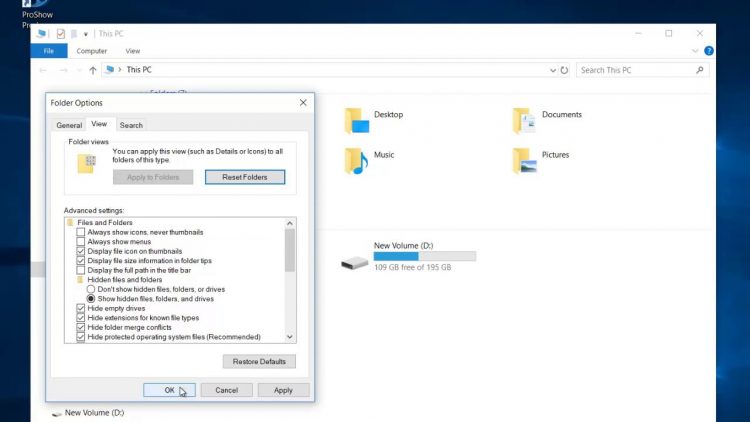
Task: Switch to General tab in Folder Options
Action: 69,125
